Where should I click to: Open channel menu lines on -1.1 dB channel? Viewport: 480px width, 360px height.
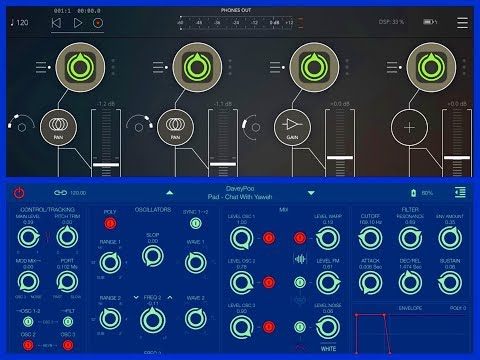tap(160, 67)
